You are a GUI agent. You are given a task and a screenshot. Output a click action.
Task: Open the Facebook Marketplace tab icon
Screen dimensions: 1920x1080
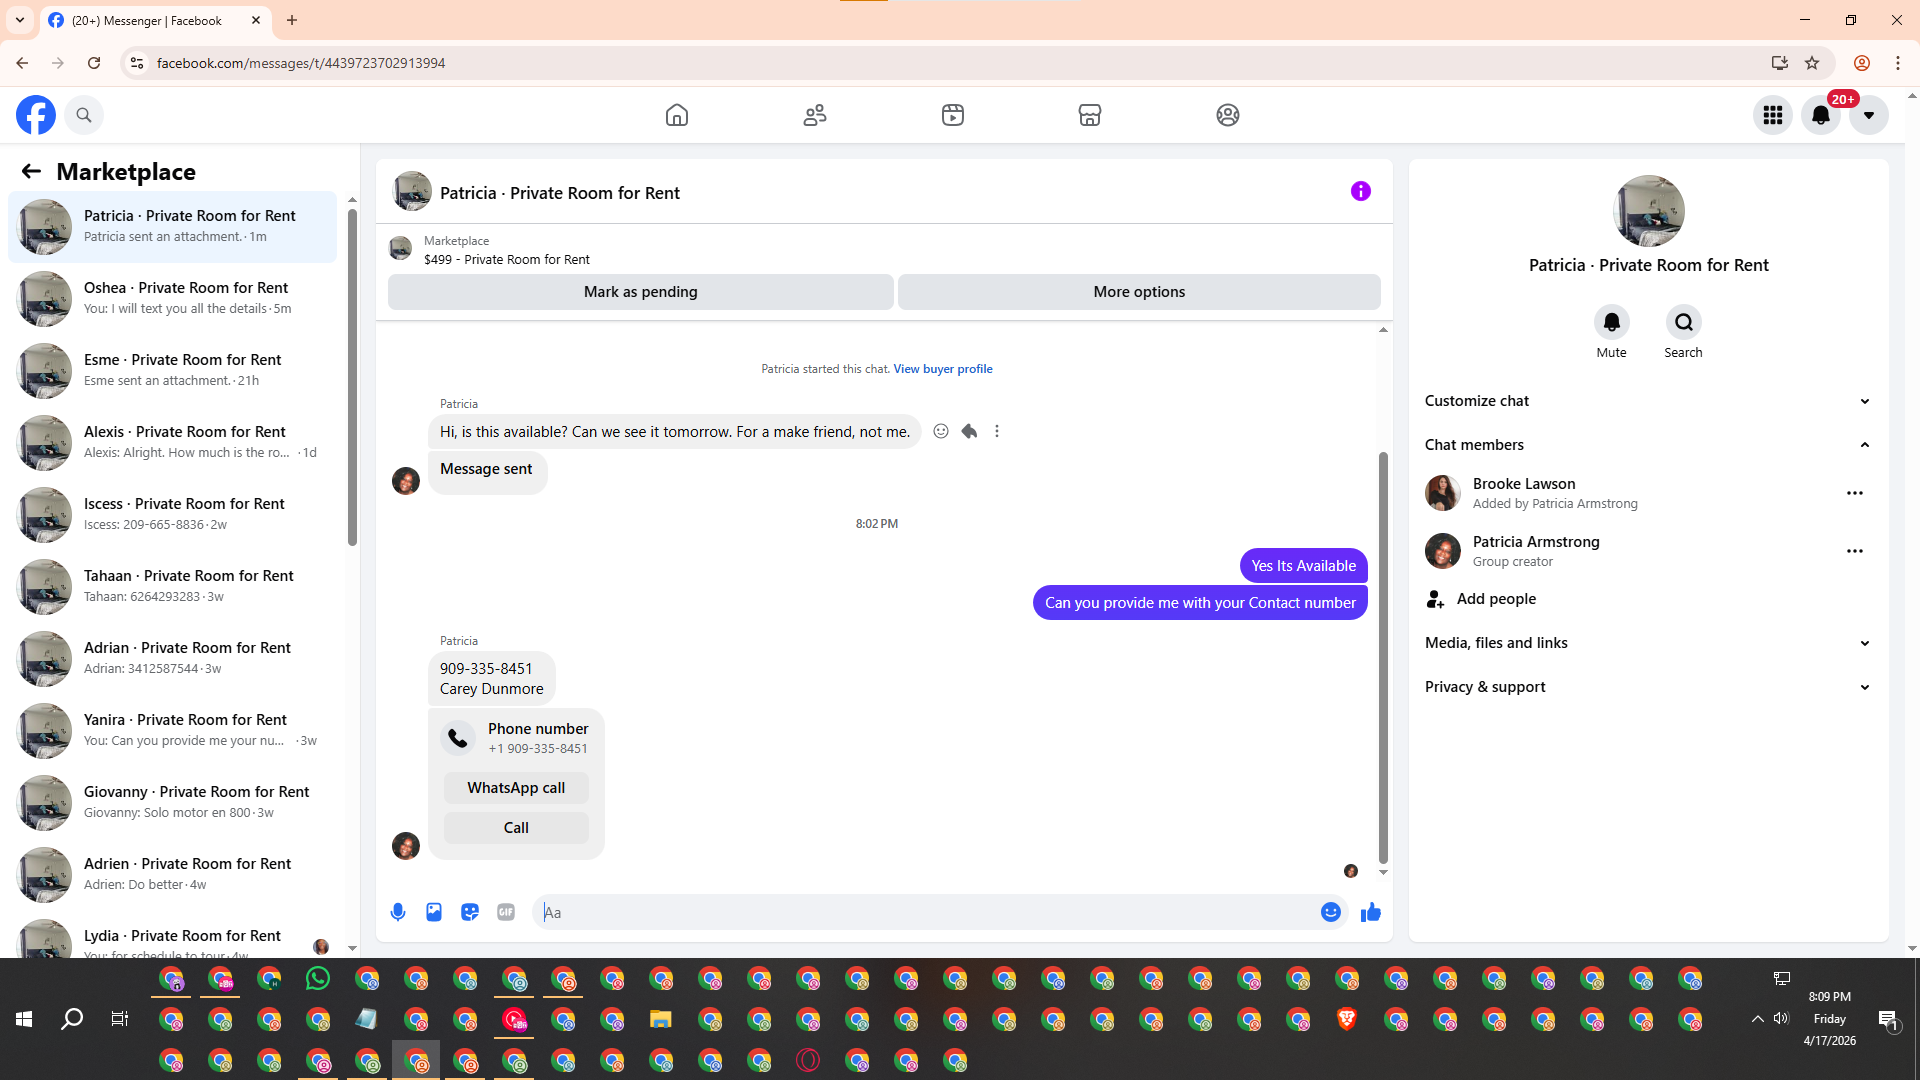[1090, 115]
